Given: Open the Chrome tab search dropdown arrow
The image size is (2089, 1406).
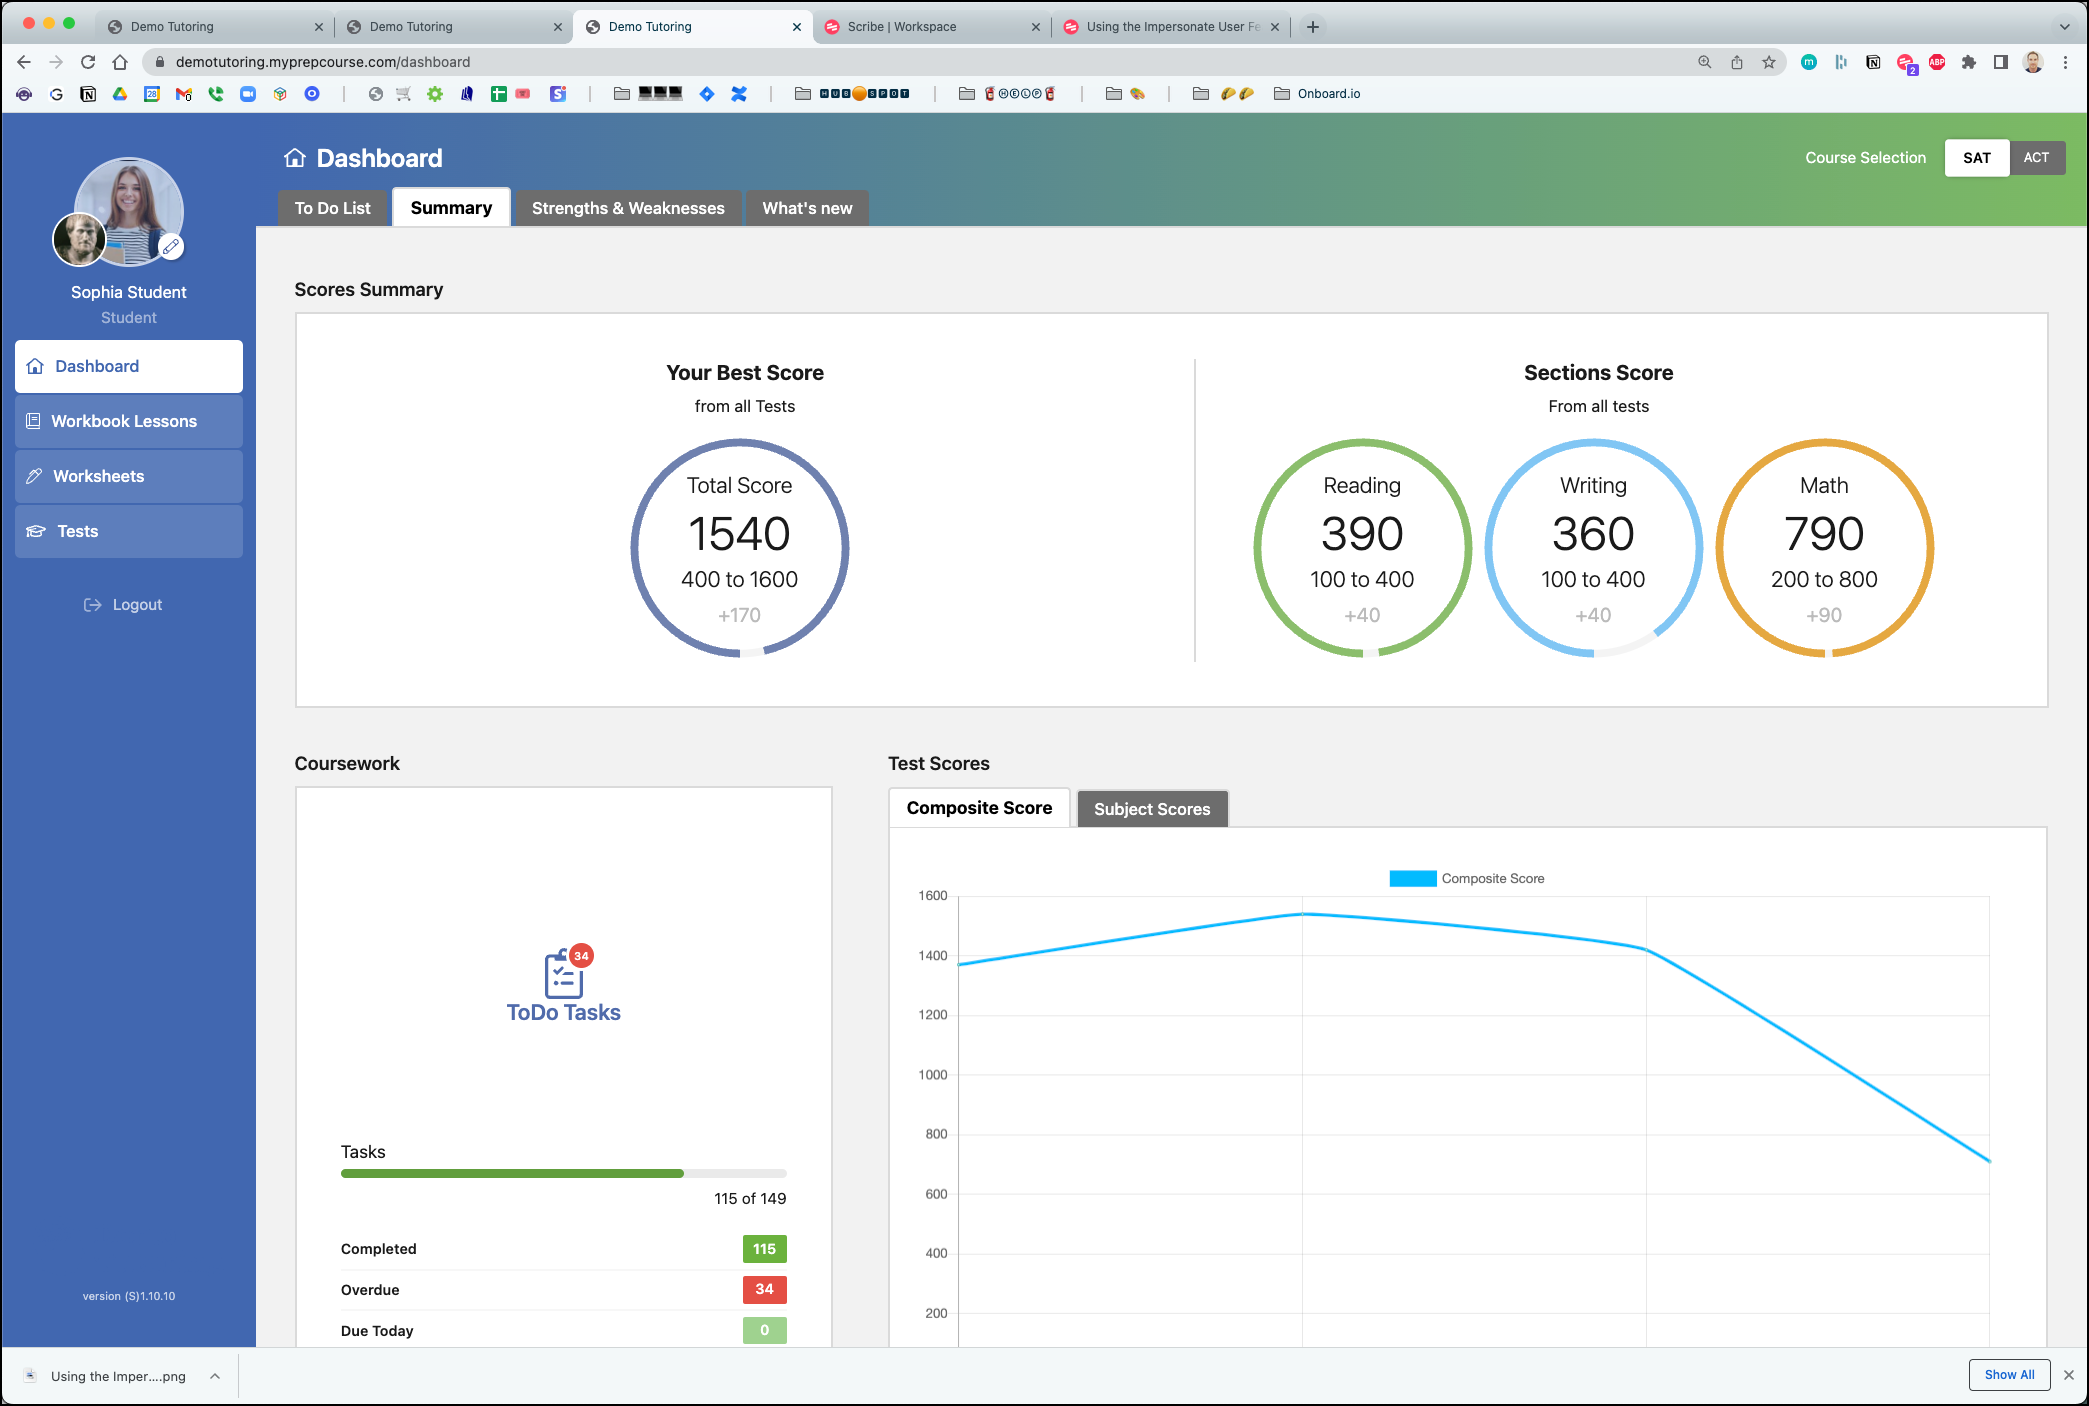Looking at the screenshot, I should point(2064,27).
